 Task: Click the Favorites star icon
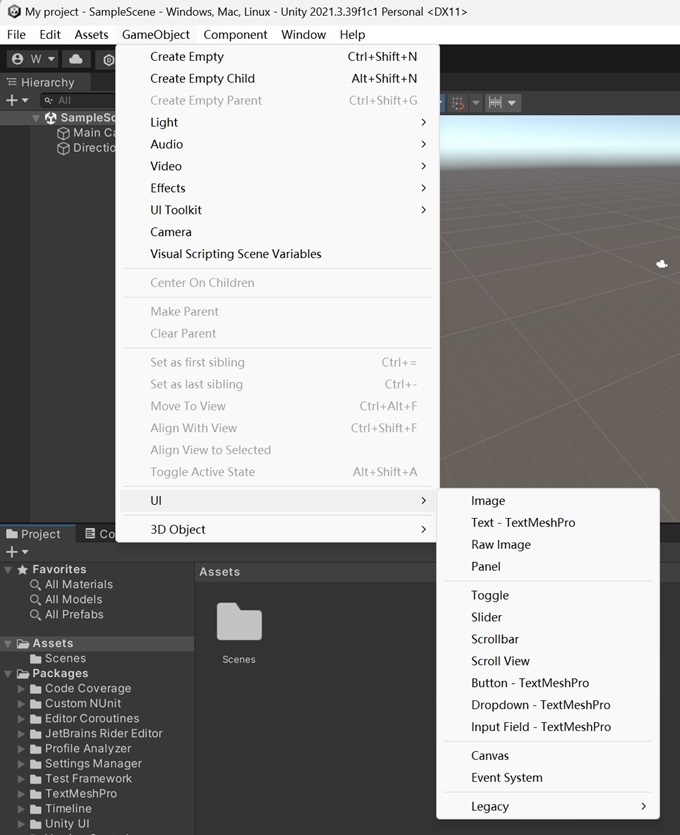click(22, 570)
